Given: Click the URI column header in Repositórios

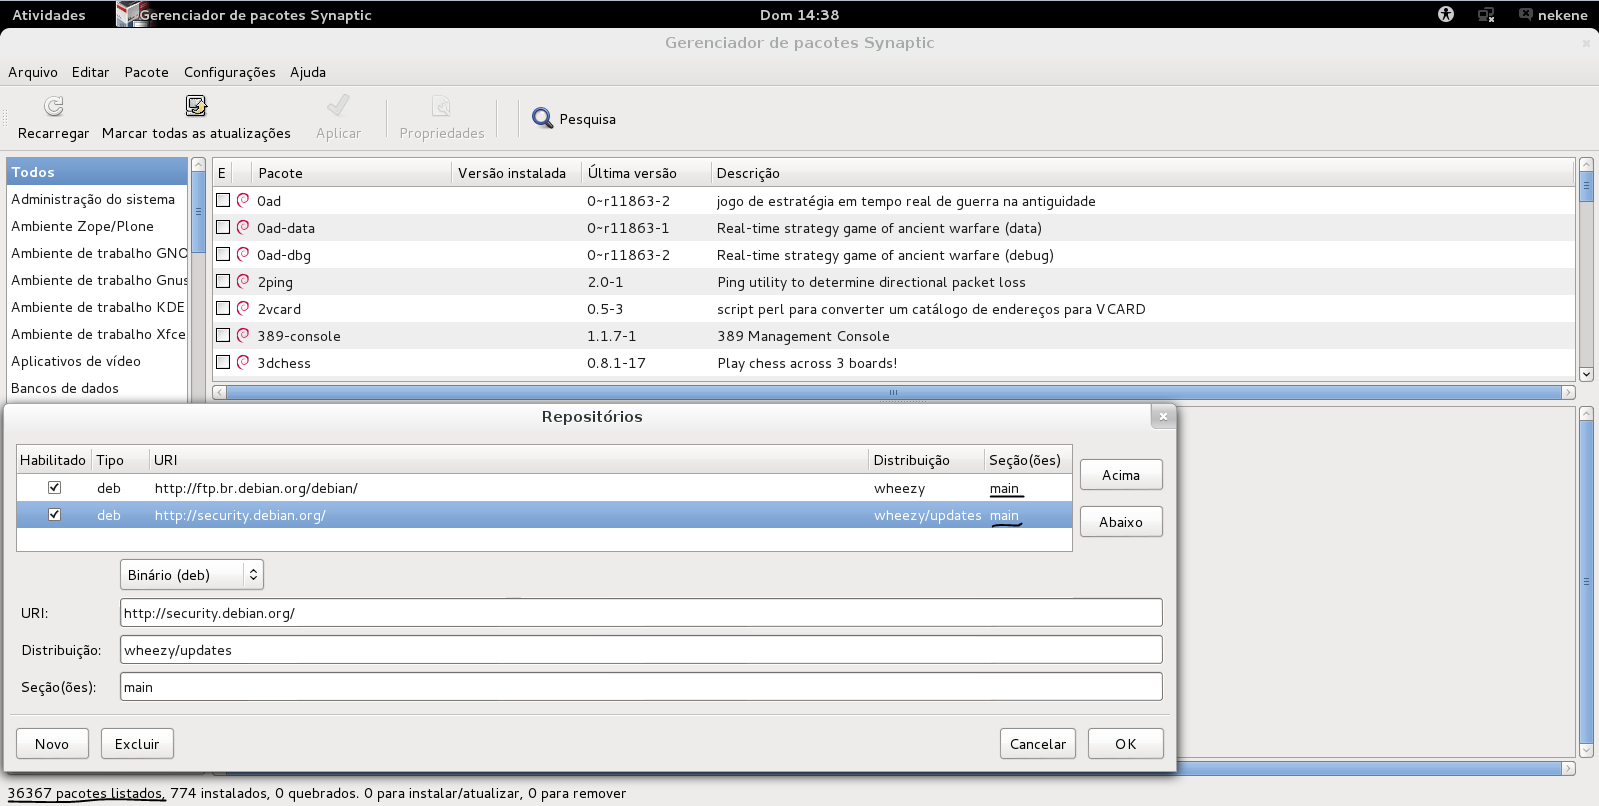Looking at the screenshot, I should tap(508, 460).
